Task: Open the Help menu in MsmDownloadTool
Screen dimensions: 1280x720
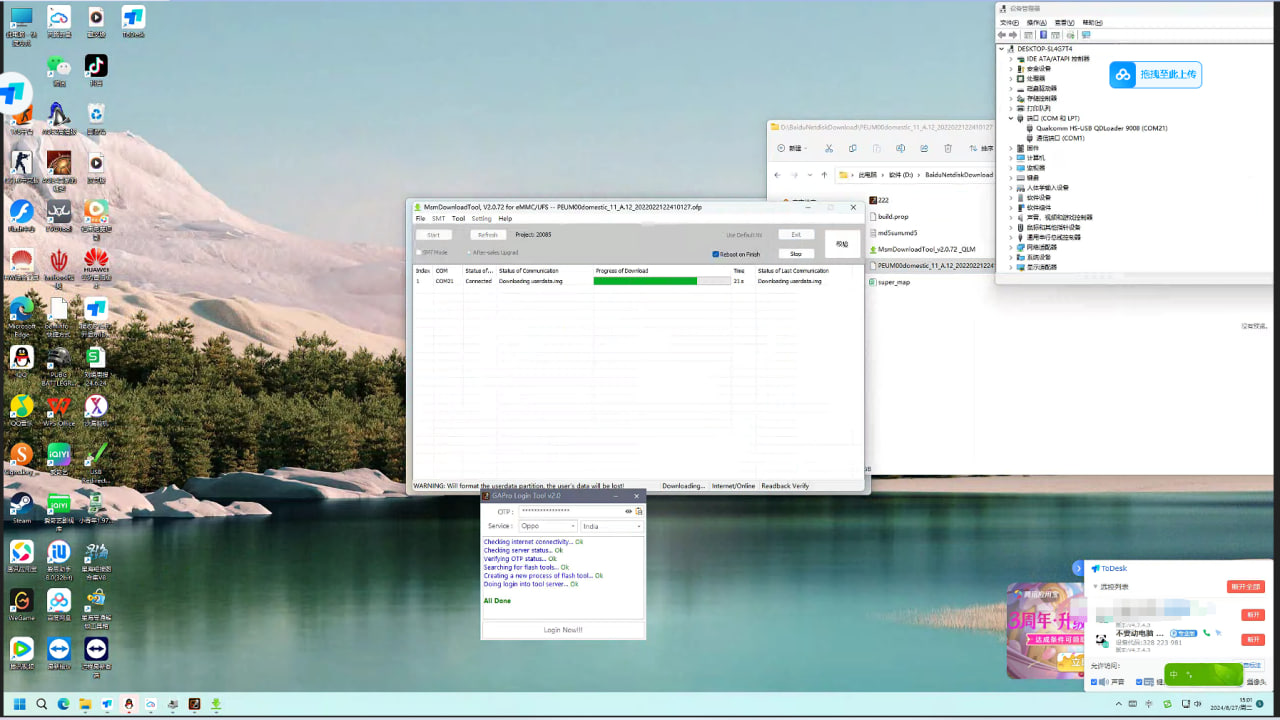Action: tap(505, 218)
